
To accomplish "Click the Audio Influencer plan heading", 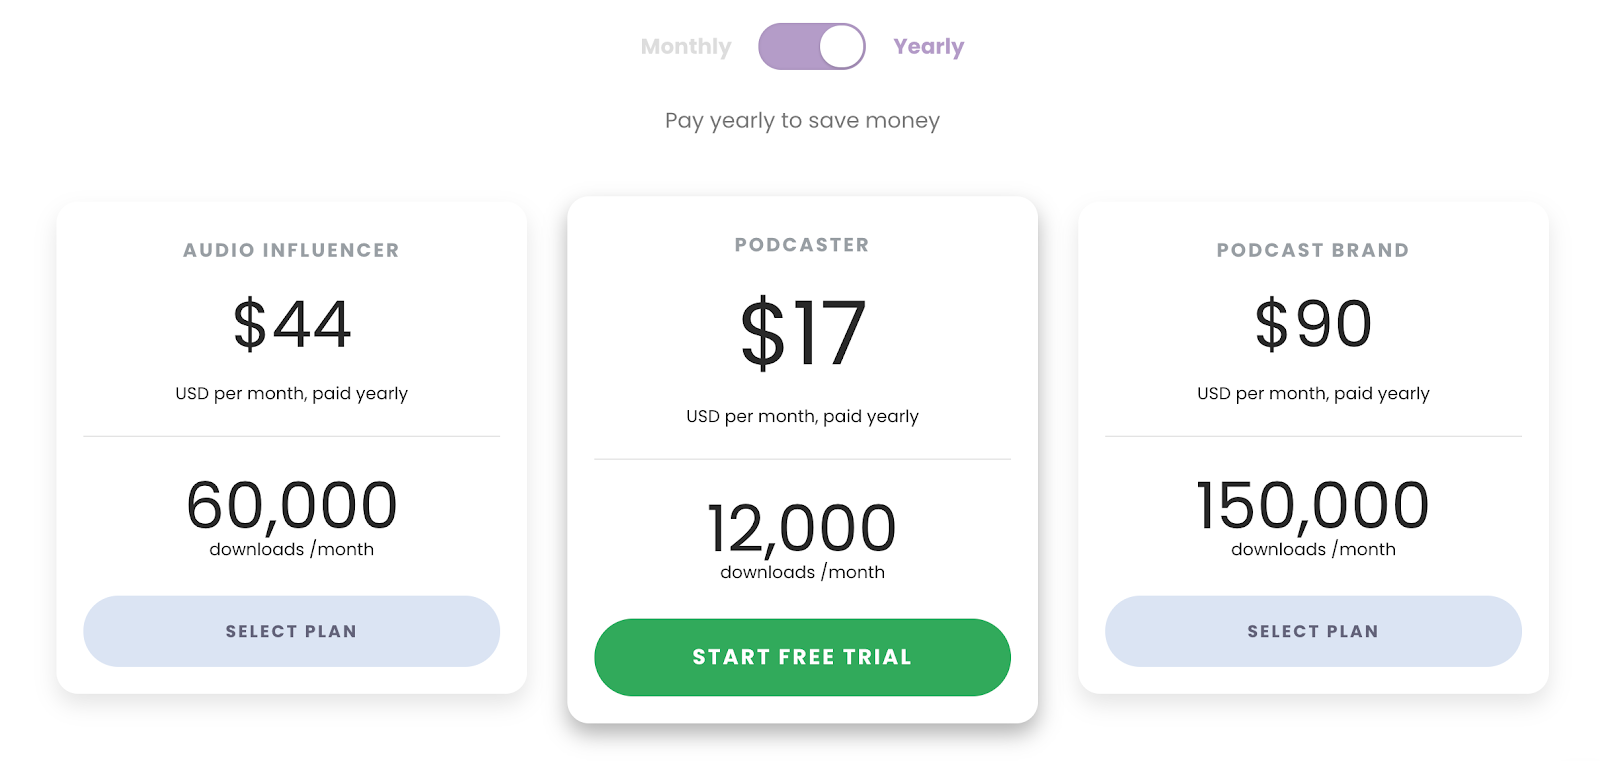I will [291, 250].
